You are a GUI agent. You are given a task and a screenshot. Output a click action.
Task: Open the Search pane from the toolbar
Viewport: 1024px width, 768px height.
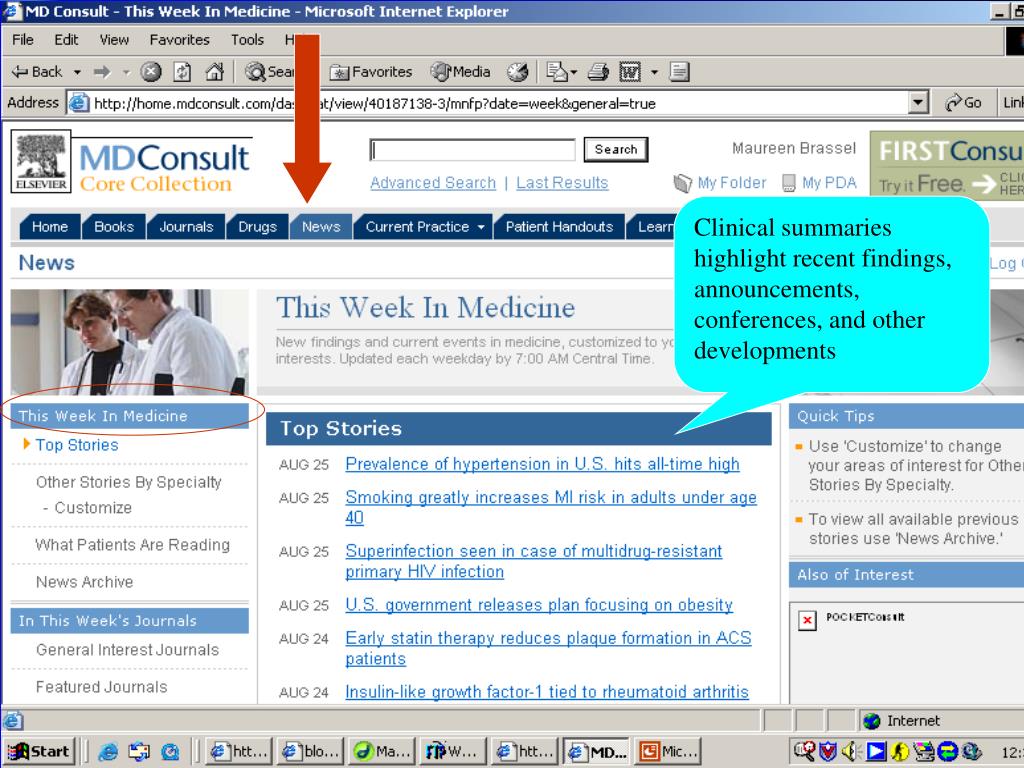coord(269,72)
